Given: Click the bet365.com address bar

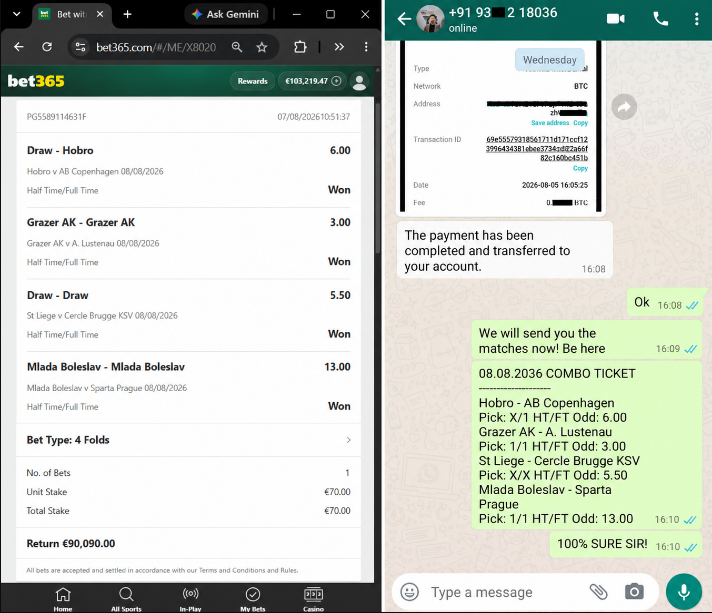Looking at the screenshot, I should click(156, 47).
